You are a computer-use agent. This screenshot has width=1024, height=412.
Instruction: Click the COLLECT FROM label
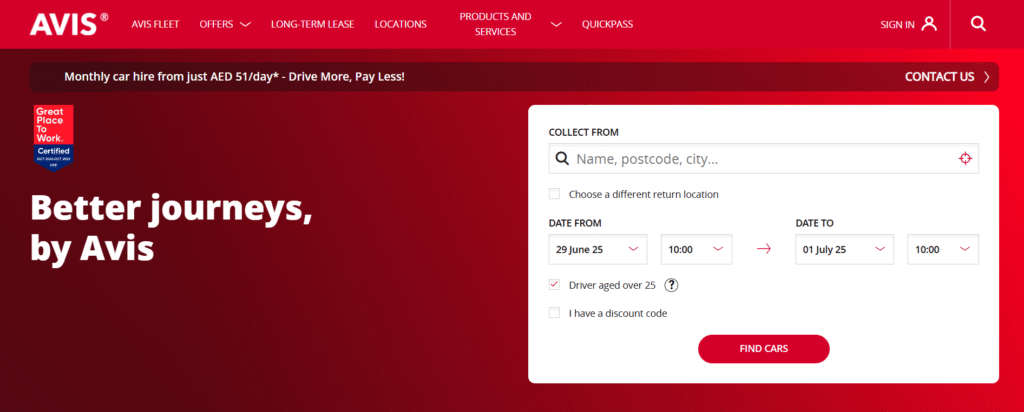click(x=583, y=133)
